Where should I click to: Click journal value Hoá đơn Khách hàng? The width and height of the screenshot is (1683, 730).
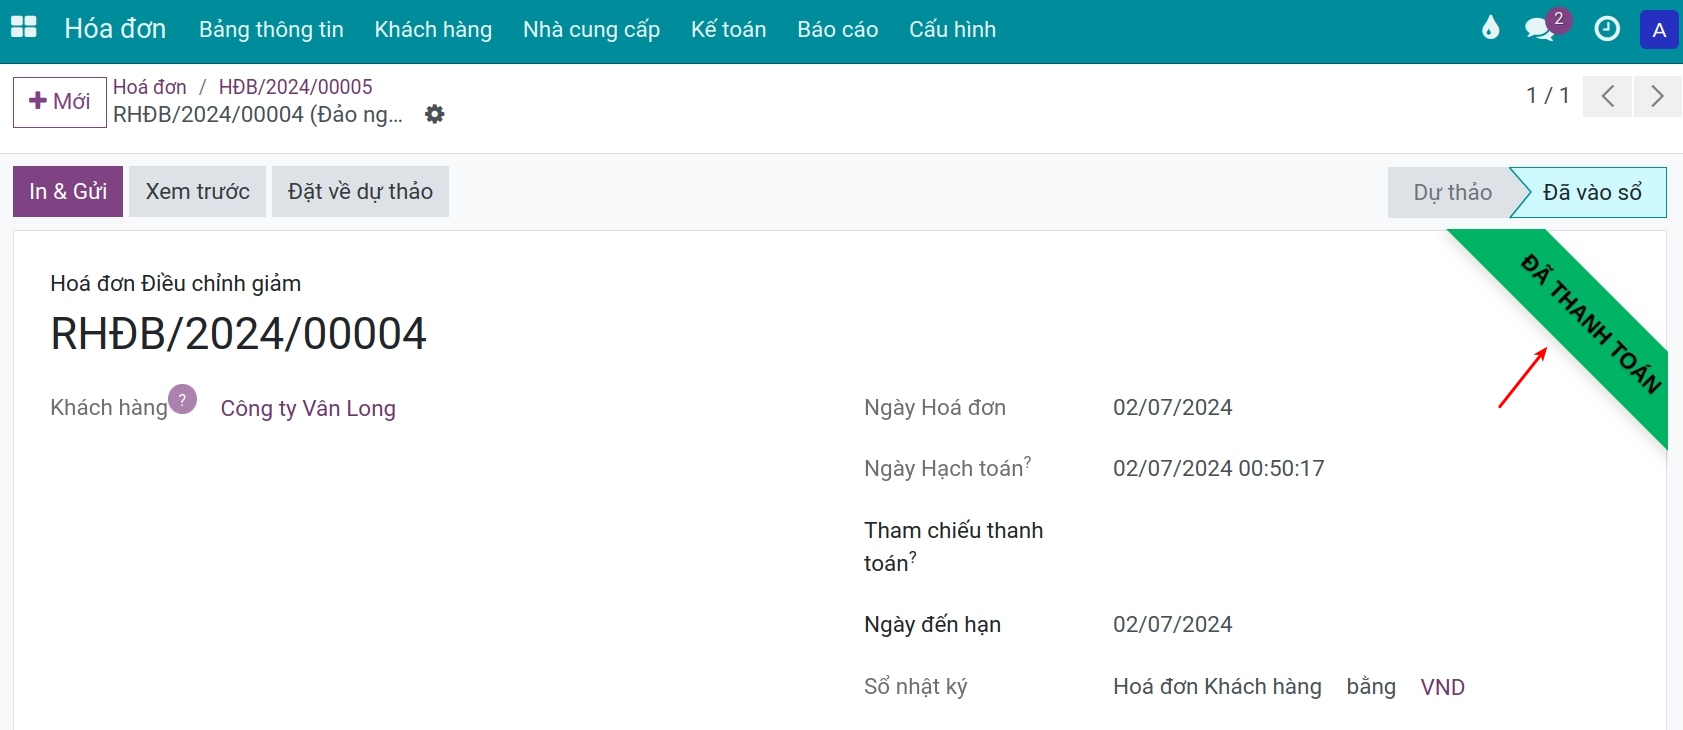coord(1217,686)
